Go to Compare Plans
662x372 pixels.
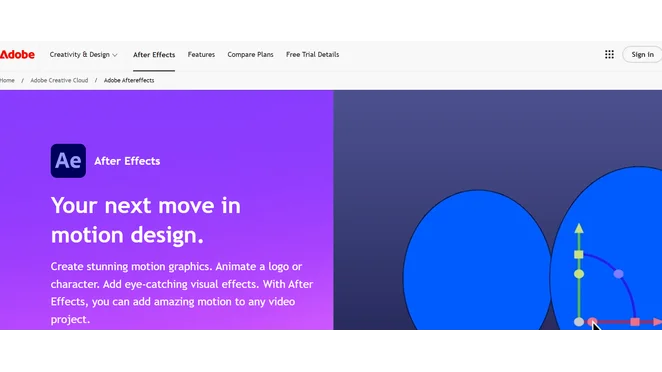coord(250,54)
